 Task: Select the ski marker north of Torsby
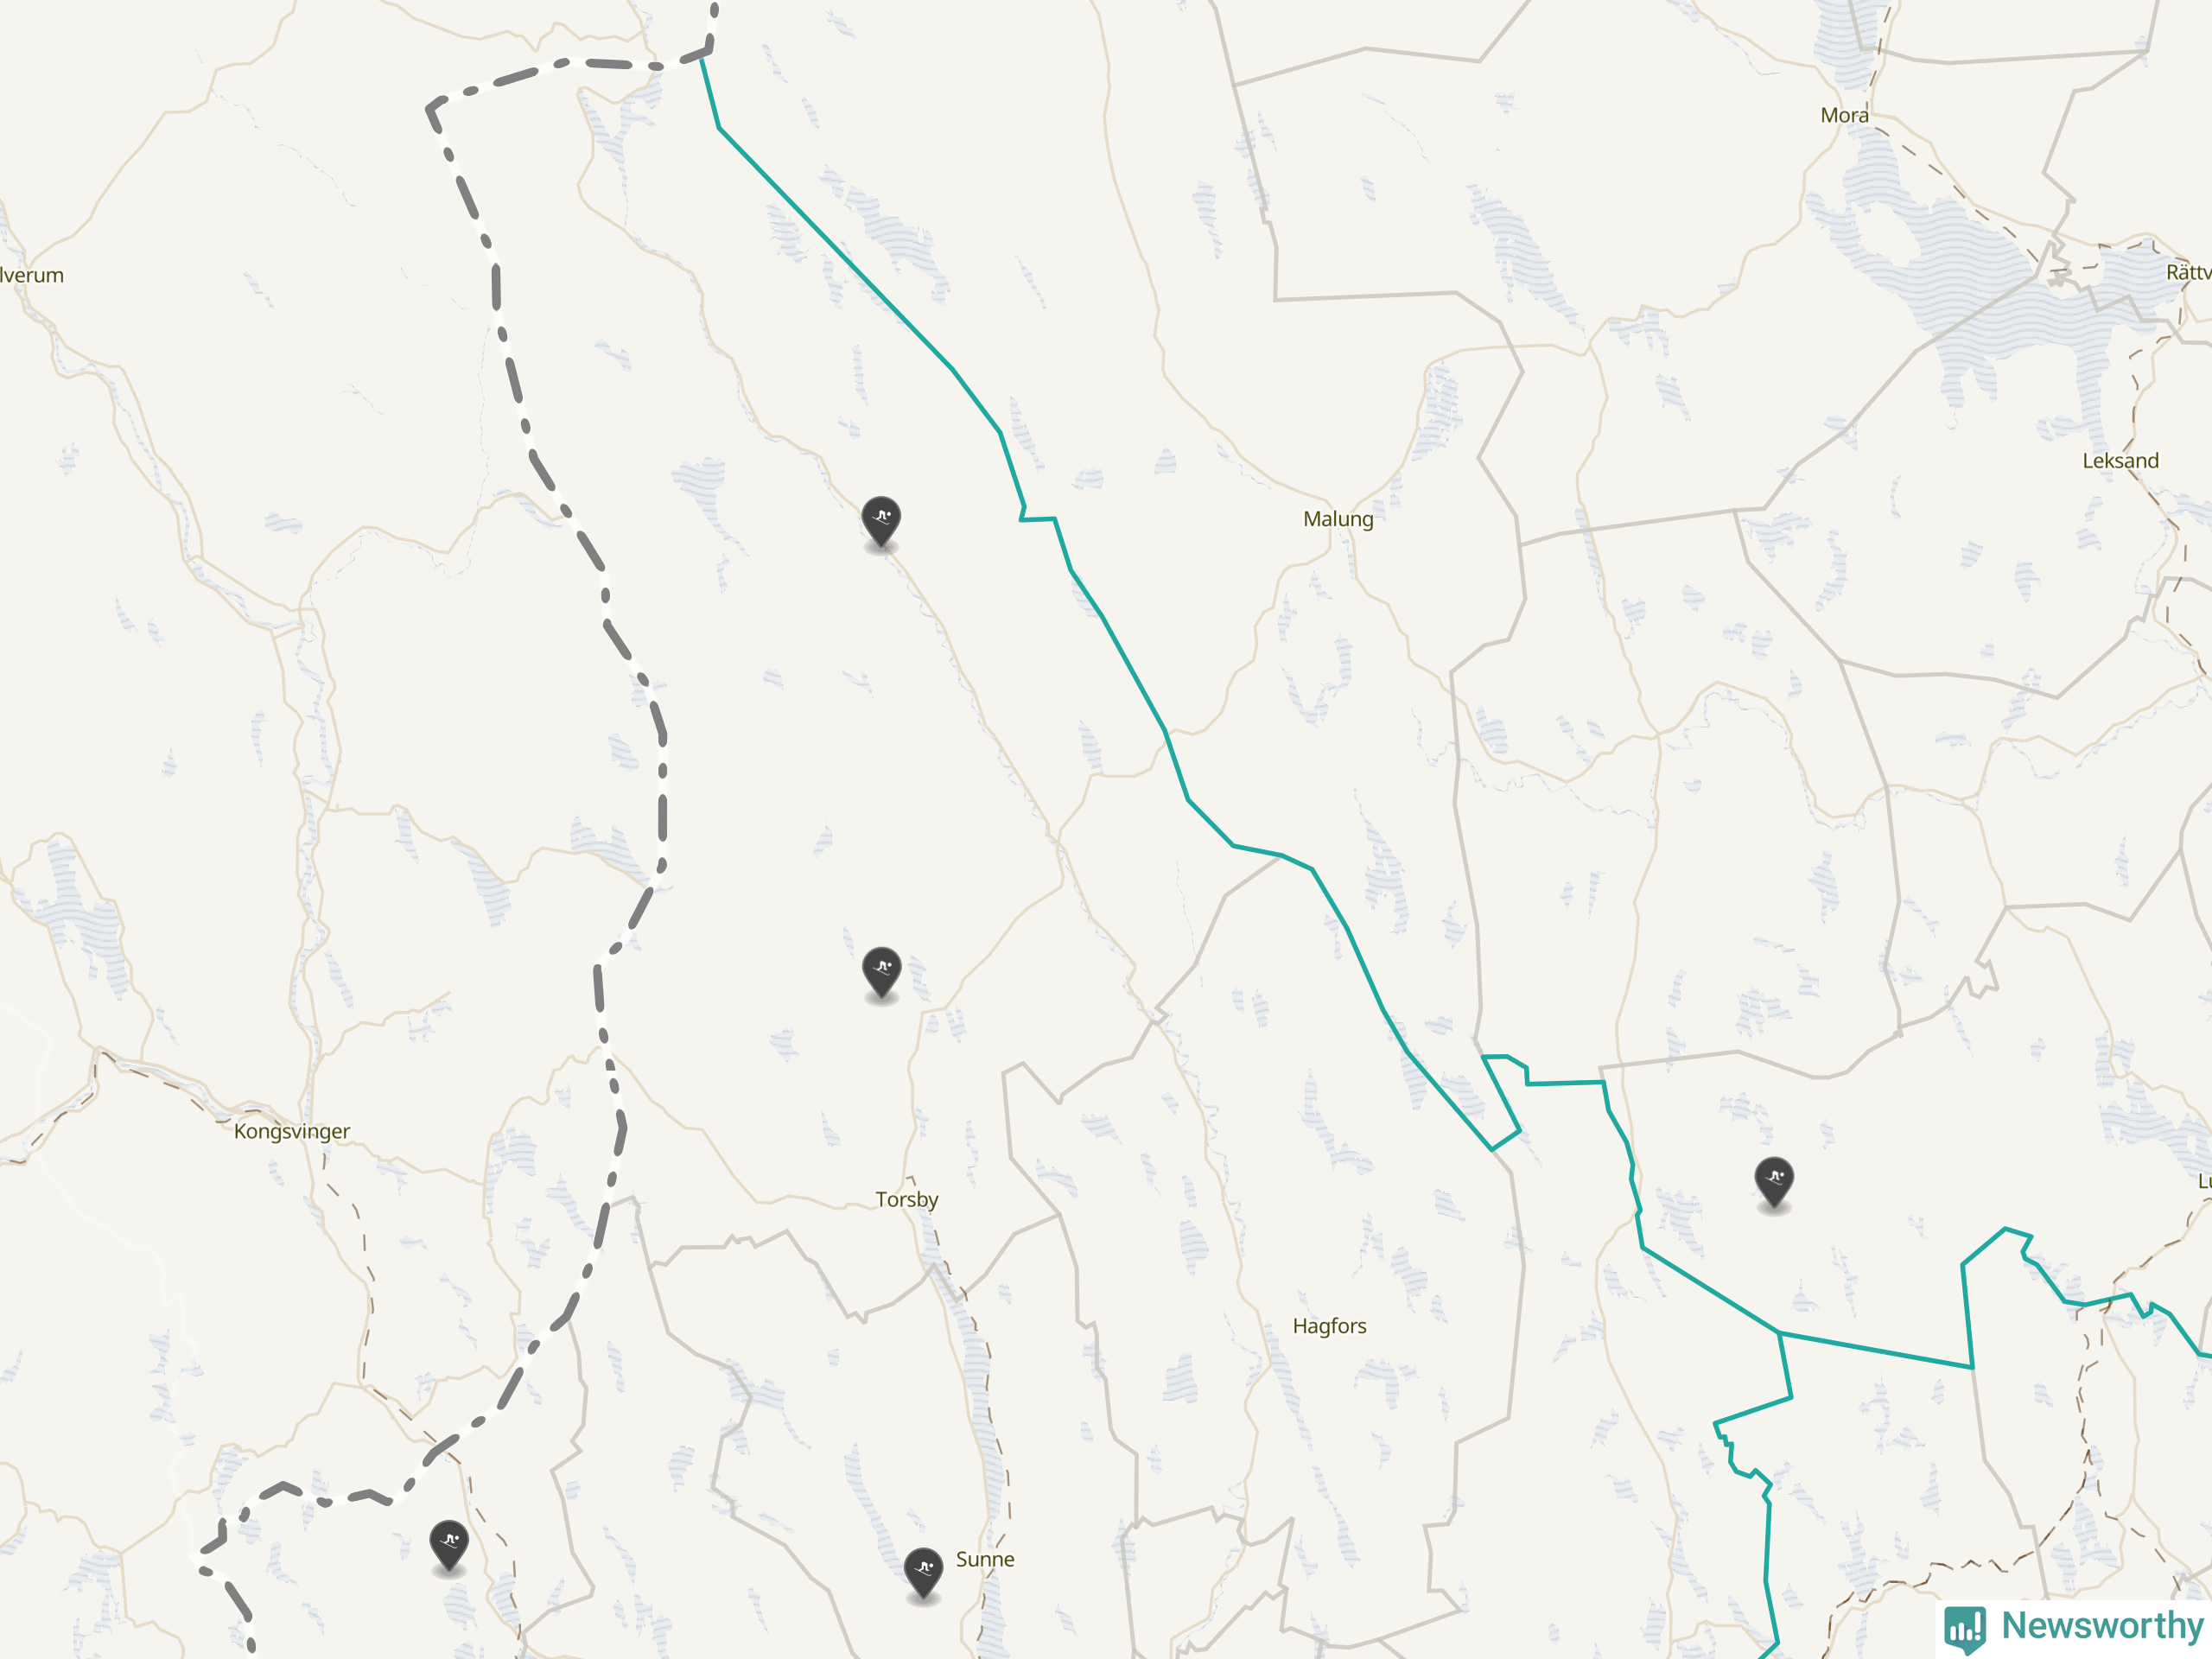click(882, 973)
